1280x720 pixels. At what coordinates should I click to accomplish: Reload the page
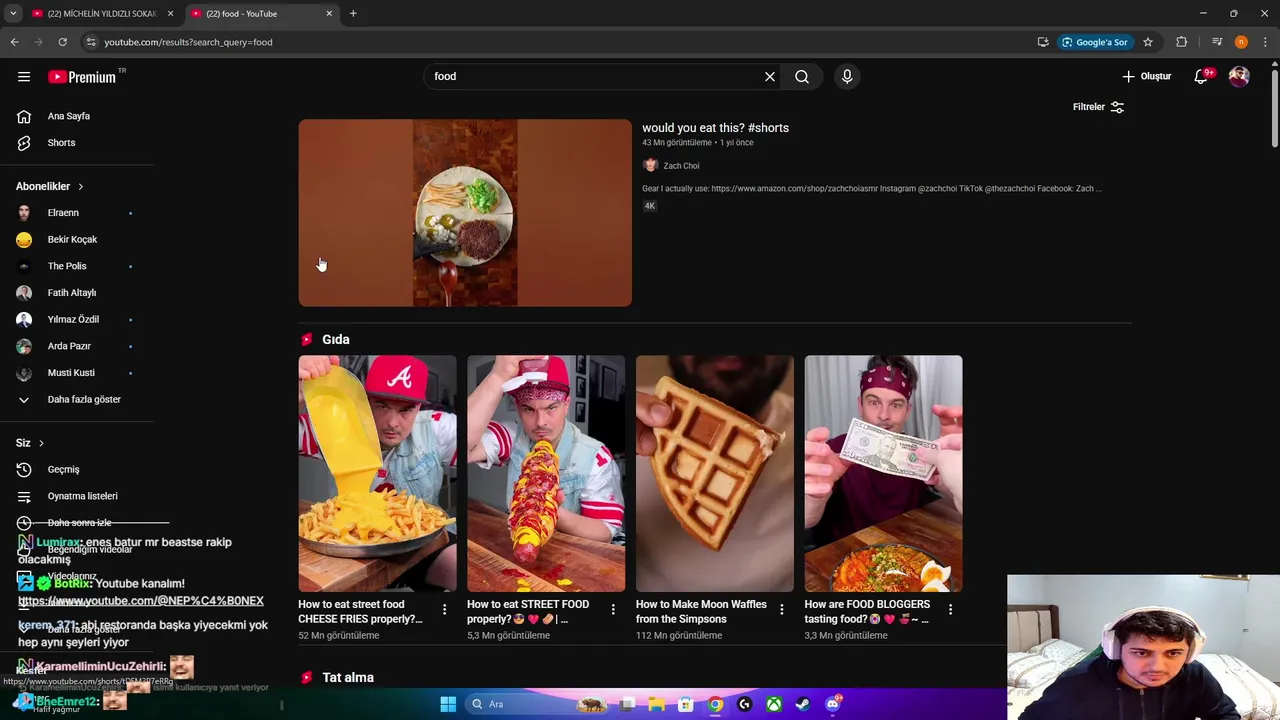pos(62,42)
